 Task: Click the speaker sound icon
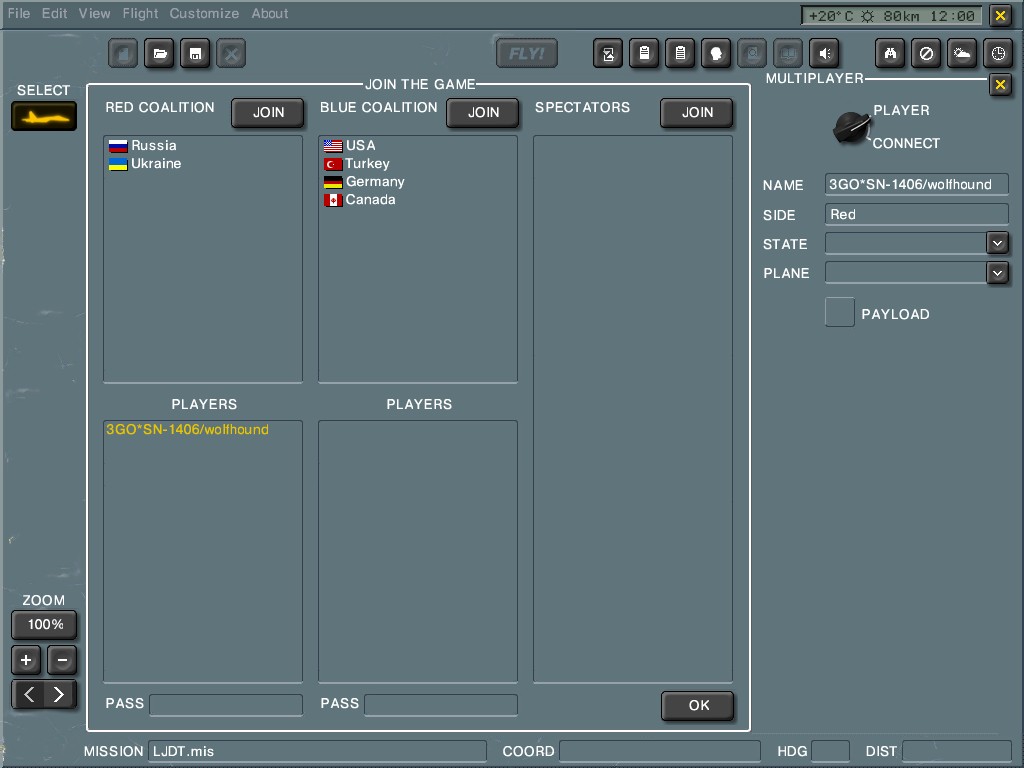tap(824, 54)
